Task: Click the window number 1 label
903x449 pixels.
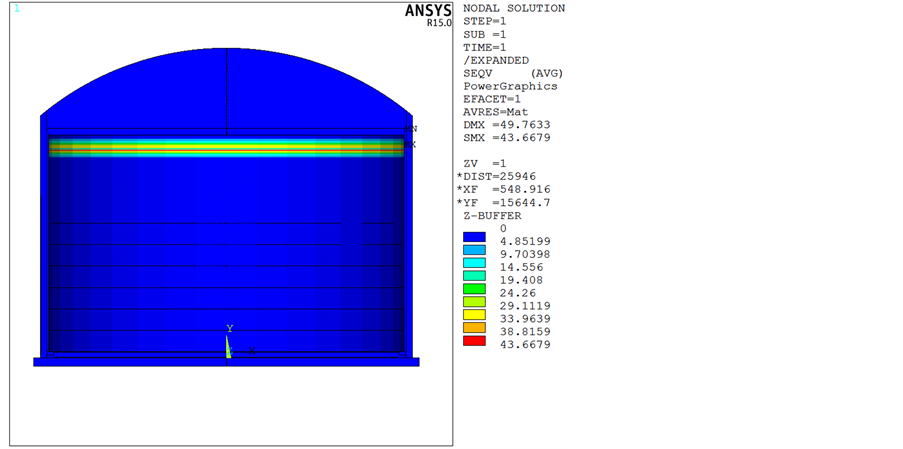Action: tap(16, 9)
